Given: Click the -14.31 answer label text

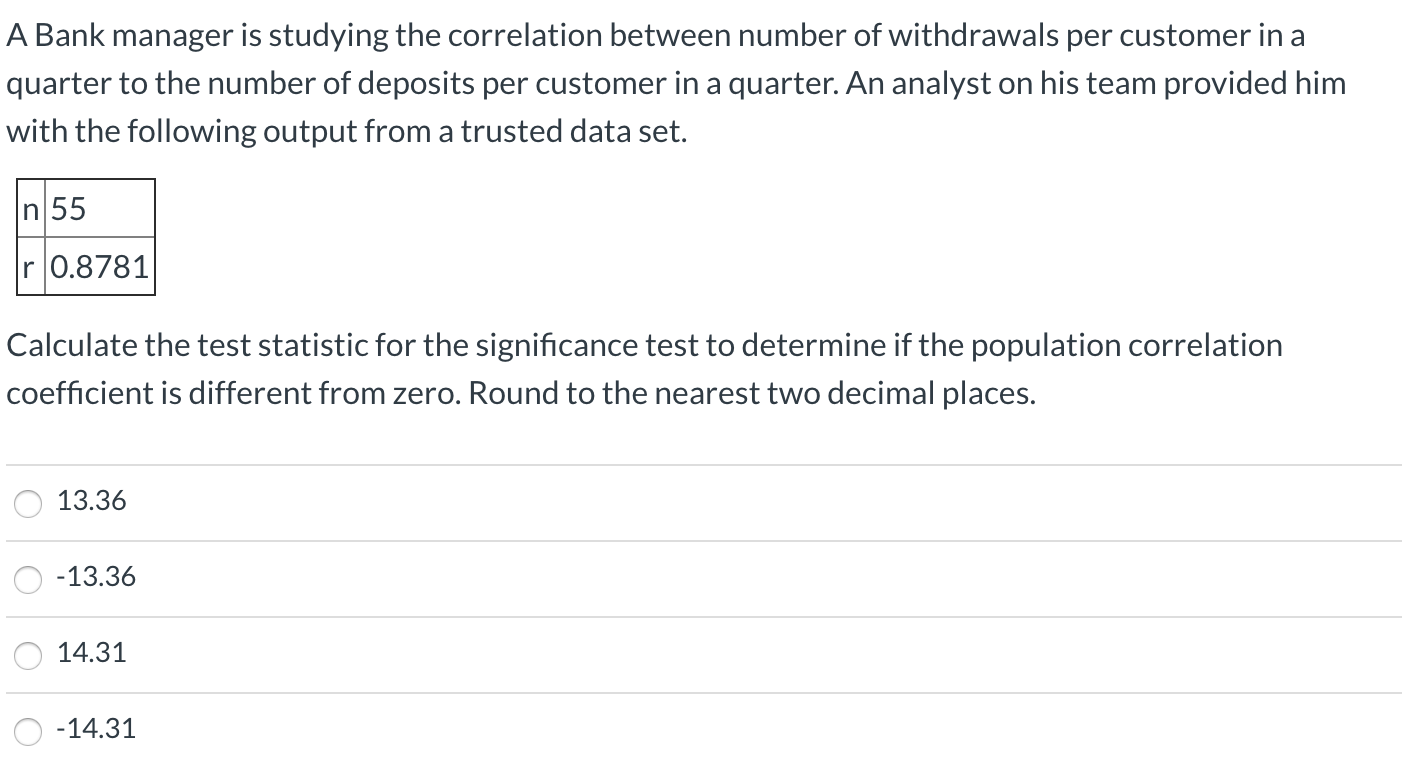Looking at the screenshot, I should pos(96,730).
